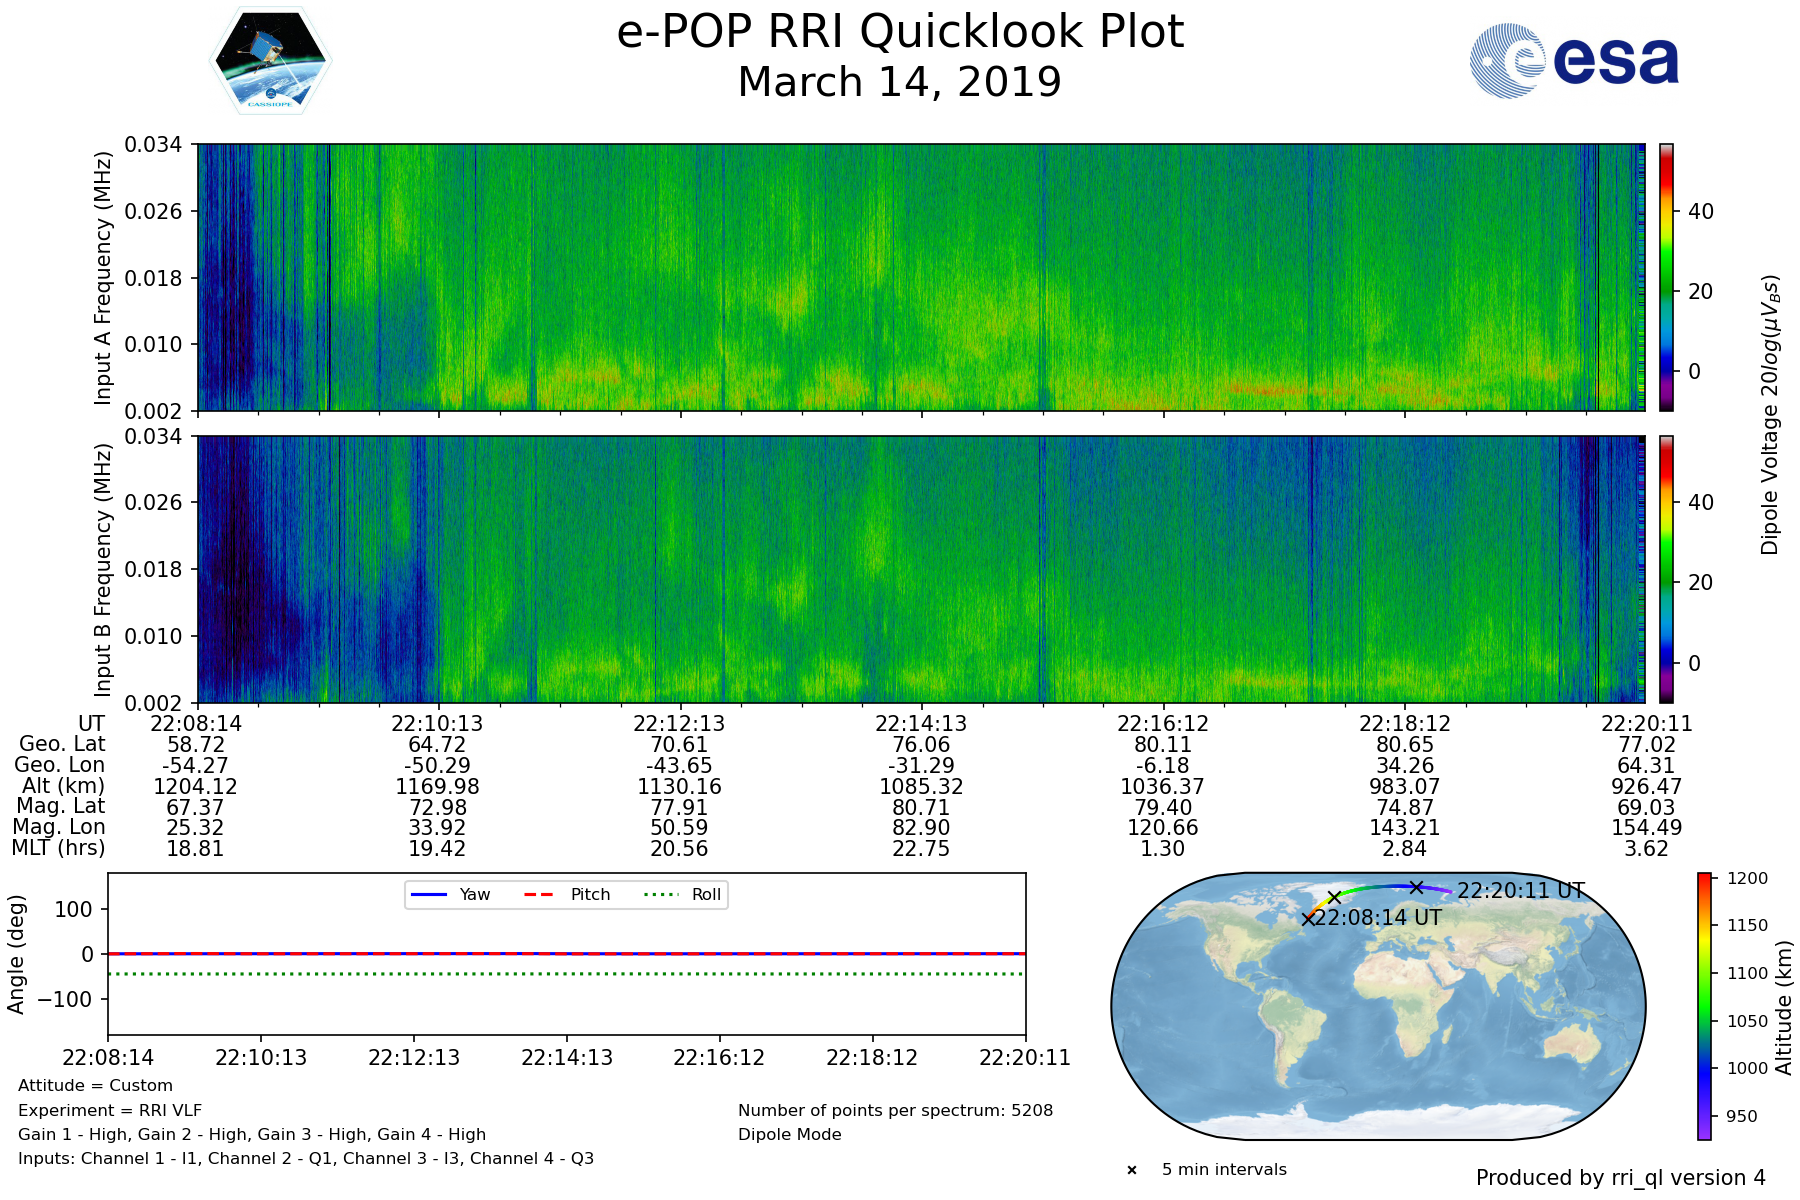Viewport: 1800px width, 1200px height.
Task: Click the x symbol next to 5 min intervals
Action: click(x=1132, y=1170)
